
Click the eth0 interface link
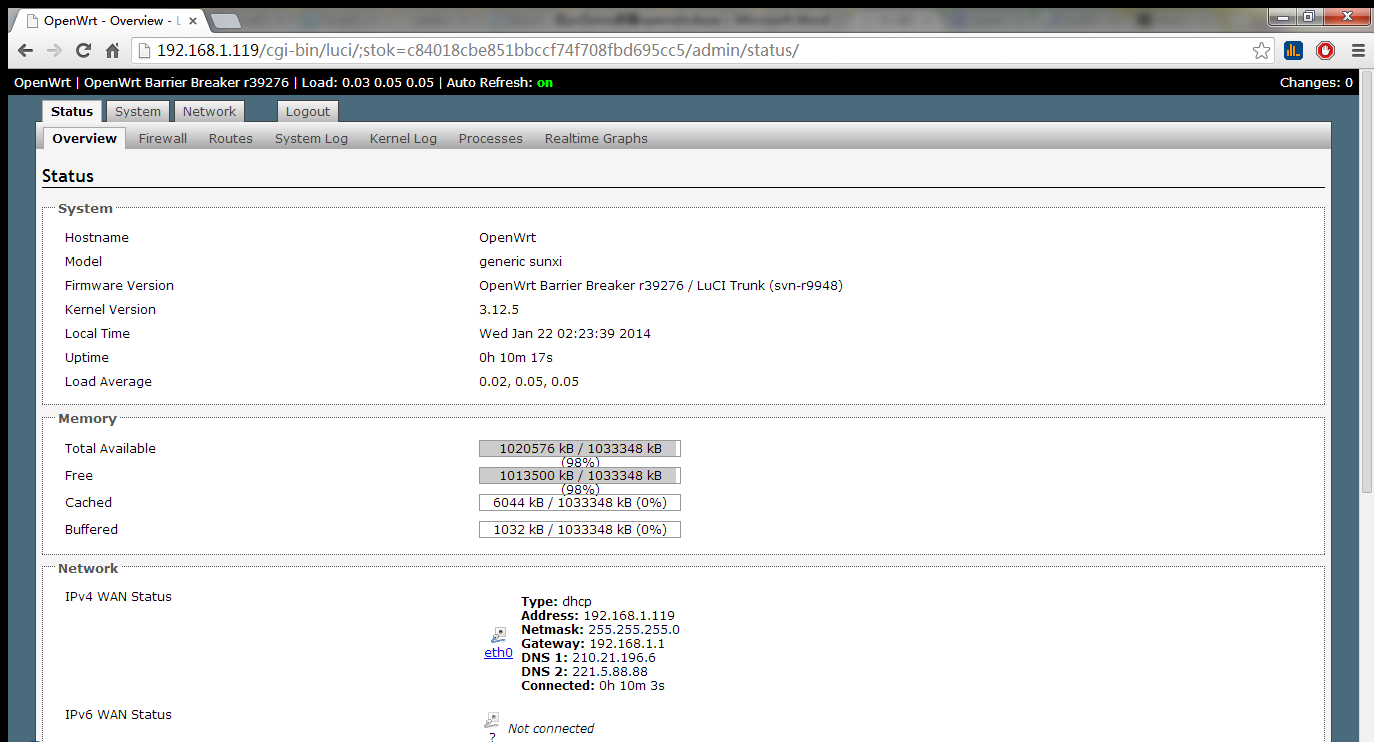[498, 653]
